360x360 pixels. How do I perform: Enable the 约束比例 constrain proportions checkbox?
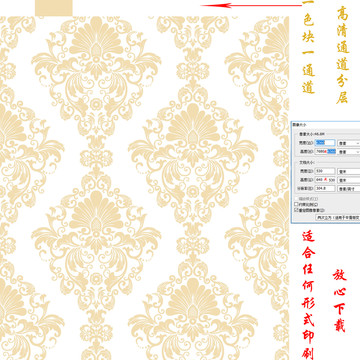click(296, 204)
